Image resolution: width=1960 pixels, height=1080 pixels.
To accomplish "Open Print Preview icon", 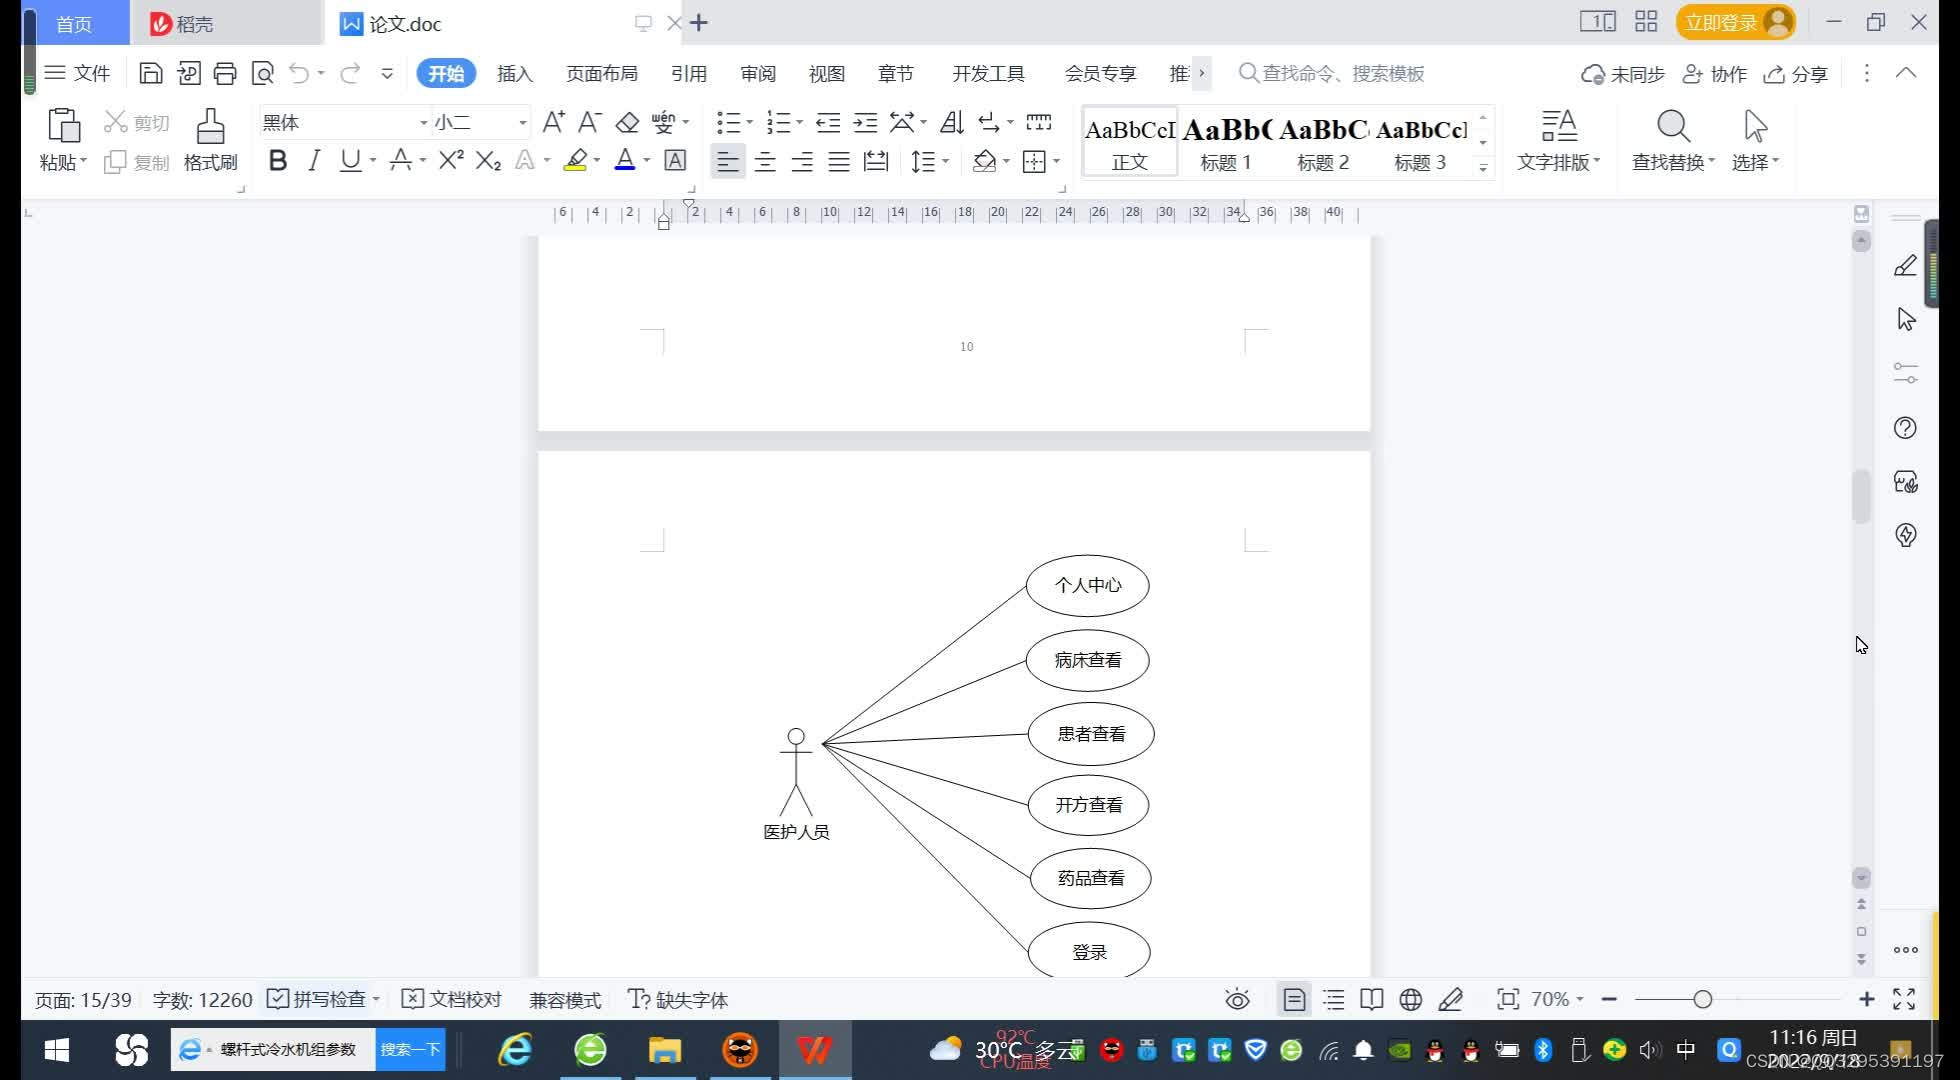I will (x=262, y=73).
